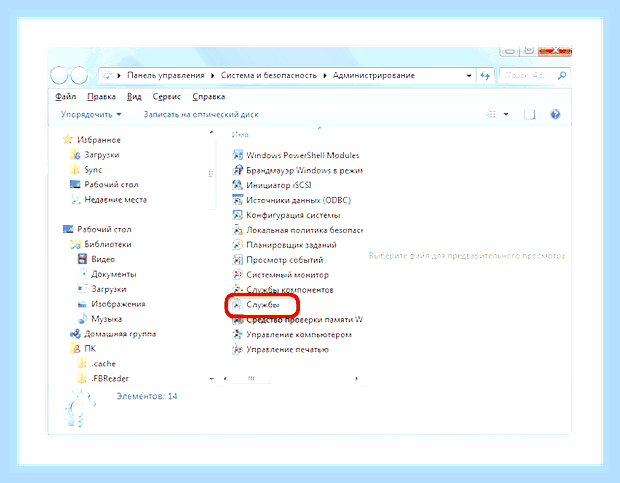
Task: Click the search magnifier icon
Action: 562,75
